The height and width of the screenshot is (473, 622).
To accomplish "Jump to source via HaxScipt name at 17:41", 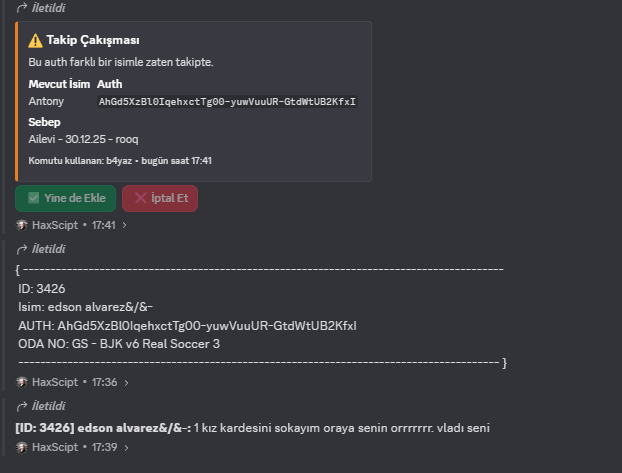I will (55, 225).
